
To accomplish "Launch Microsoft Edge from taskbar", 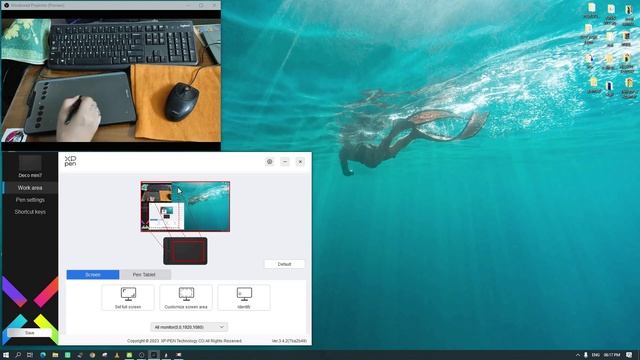I will 43,355.
